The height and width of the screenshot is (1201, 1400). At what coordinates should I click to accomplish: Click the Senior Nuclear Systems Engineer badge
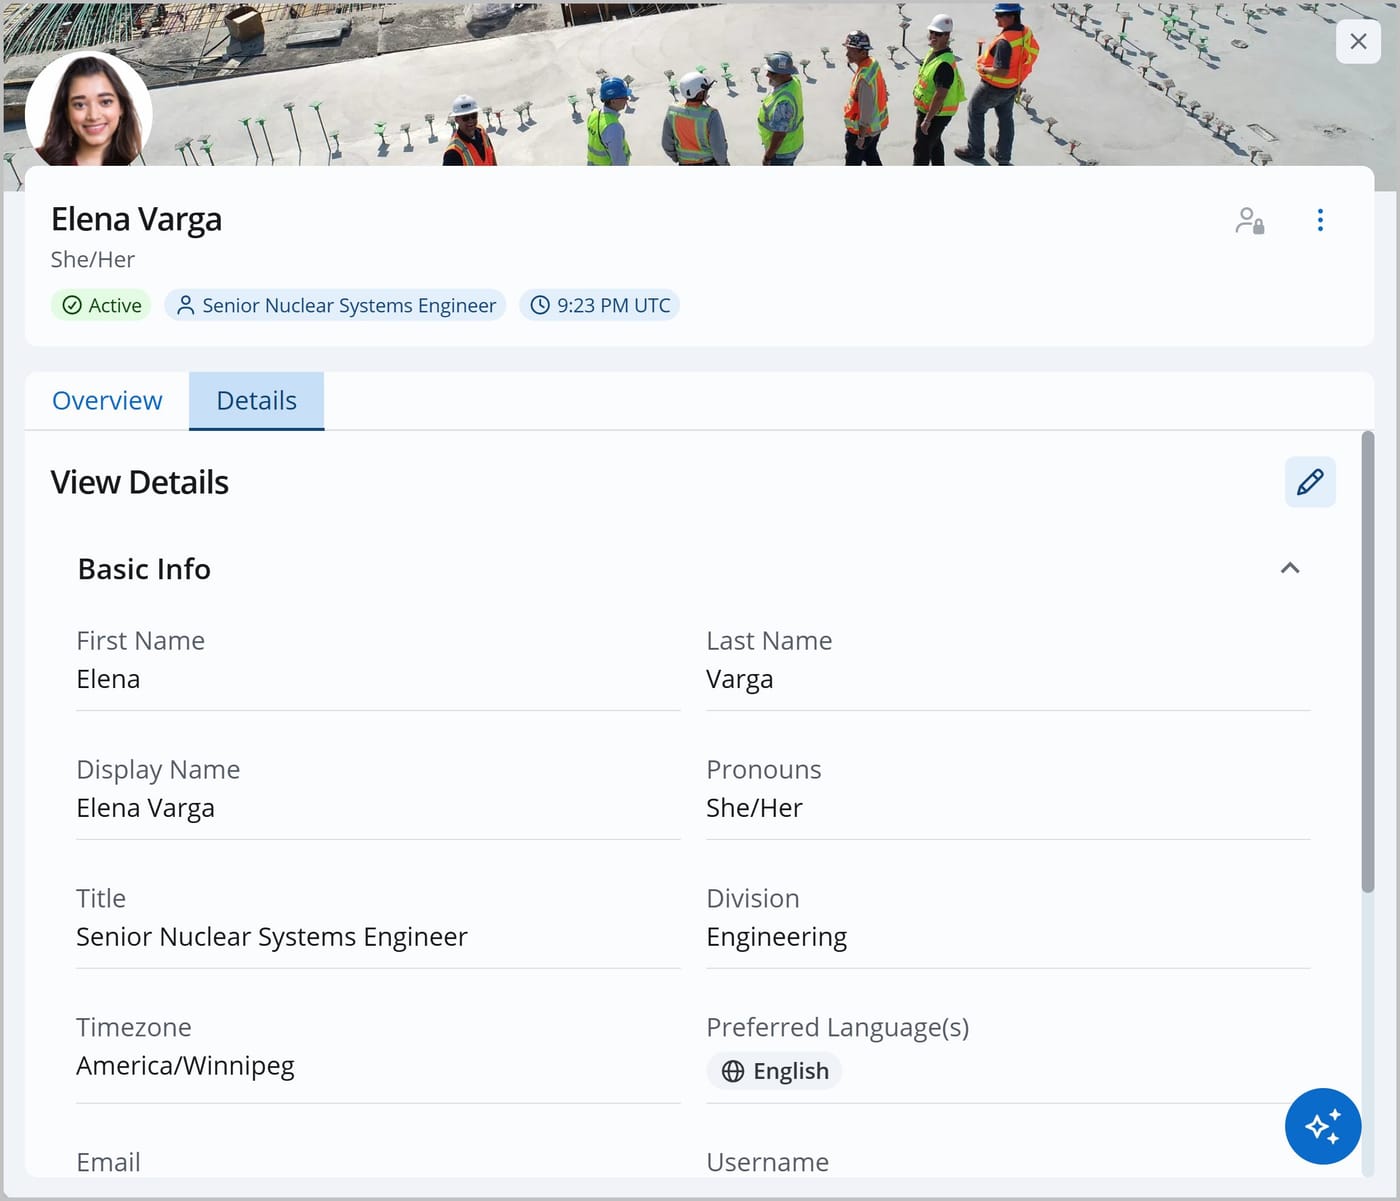335,305
